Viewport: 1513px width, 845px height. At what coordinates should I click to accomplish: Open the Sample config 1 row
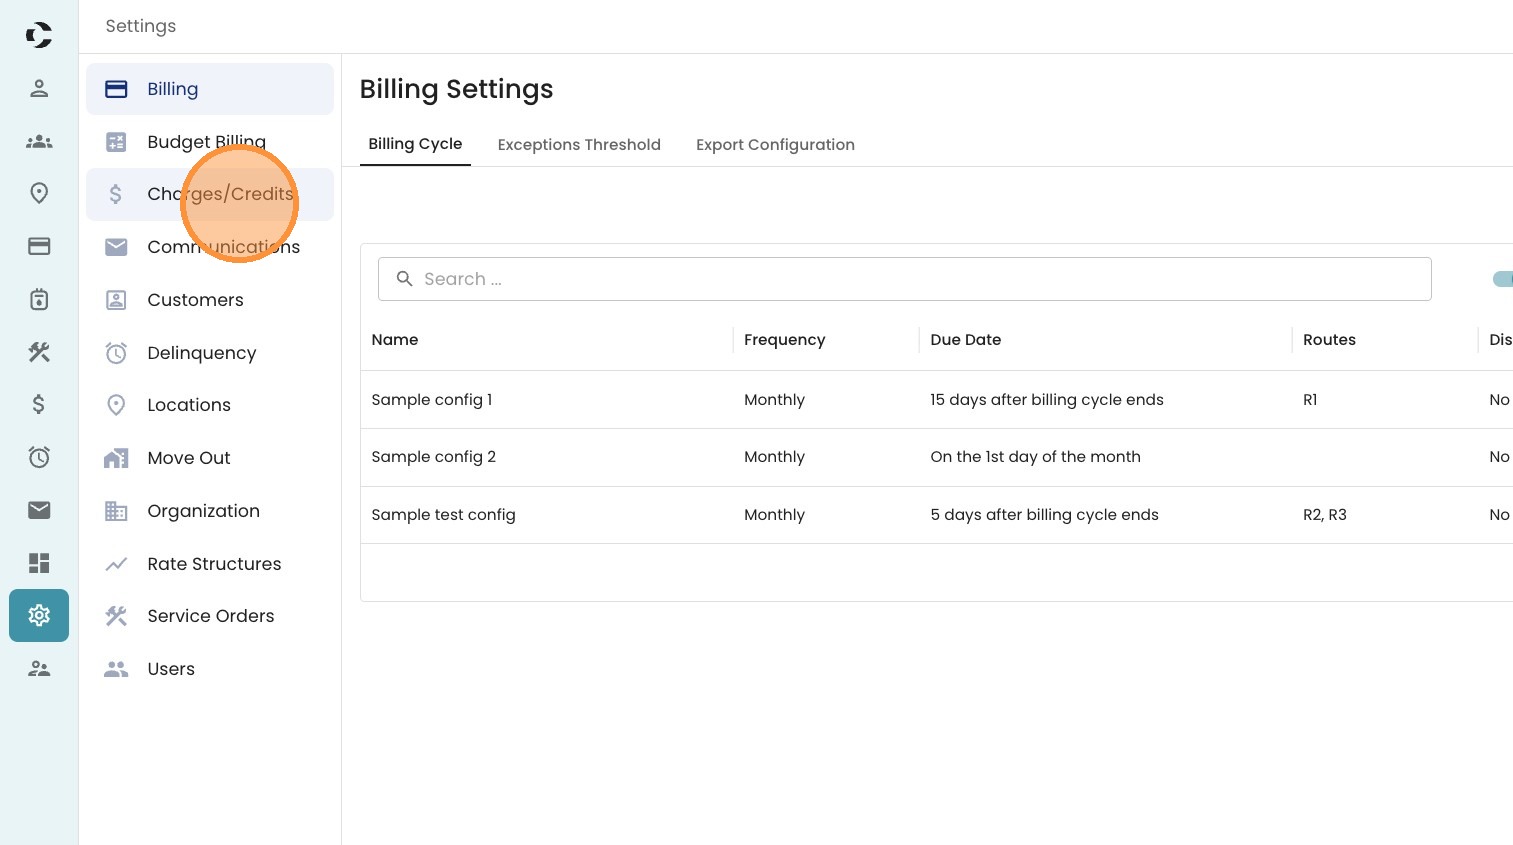[x=432, y=400]
